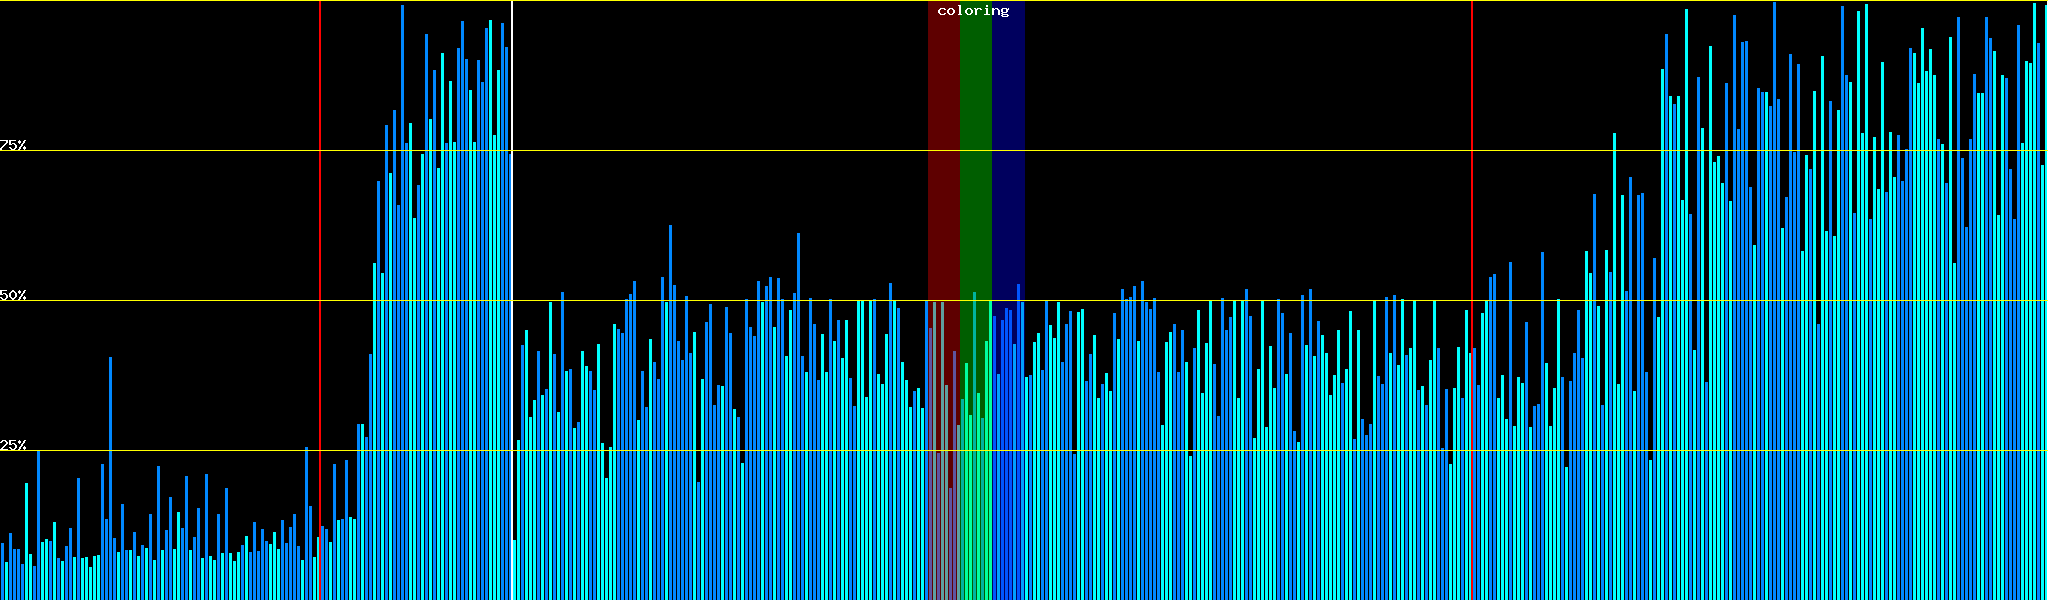The height and width of the screenshot is (600, 2048).
Task: Click a bar inside the blue band
Action: (x=1010, y=450)
